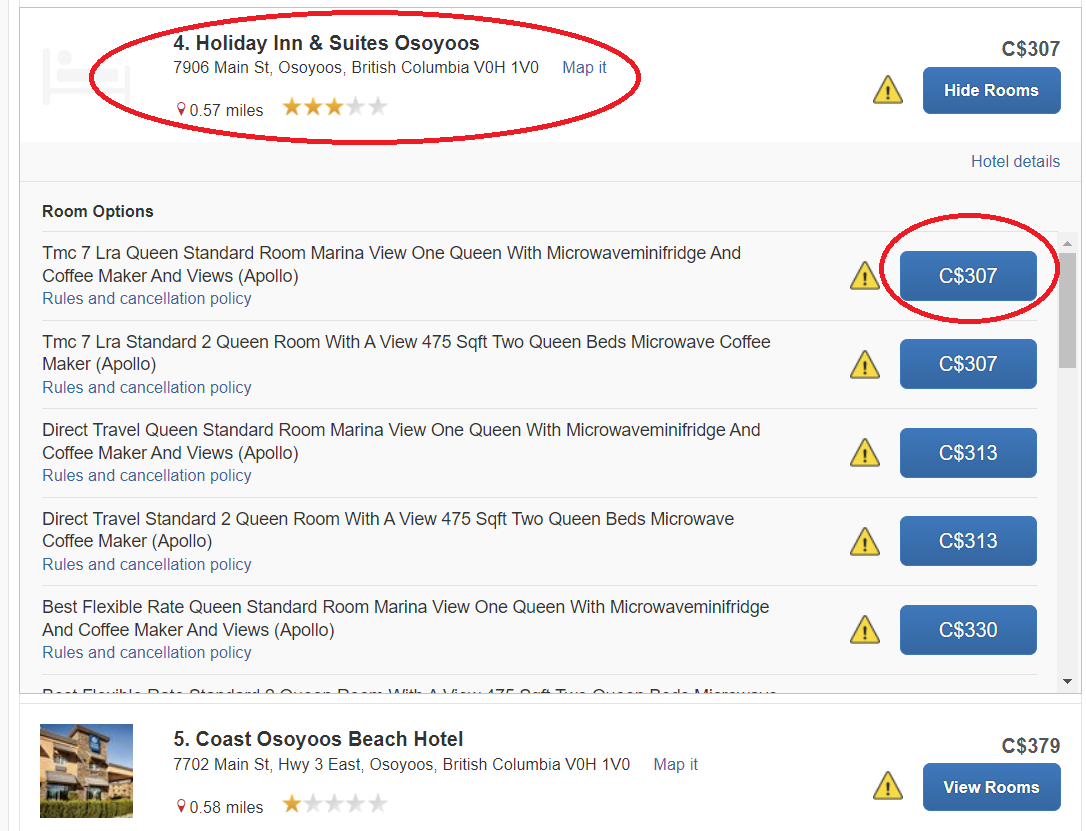Open Map it link for Holiday Inn

pyautogui.click(x=584, y=68)
